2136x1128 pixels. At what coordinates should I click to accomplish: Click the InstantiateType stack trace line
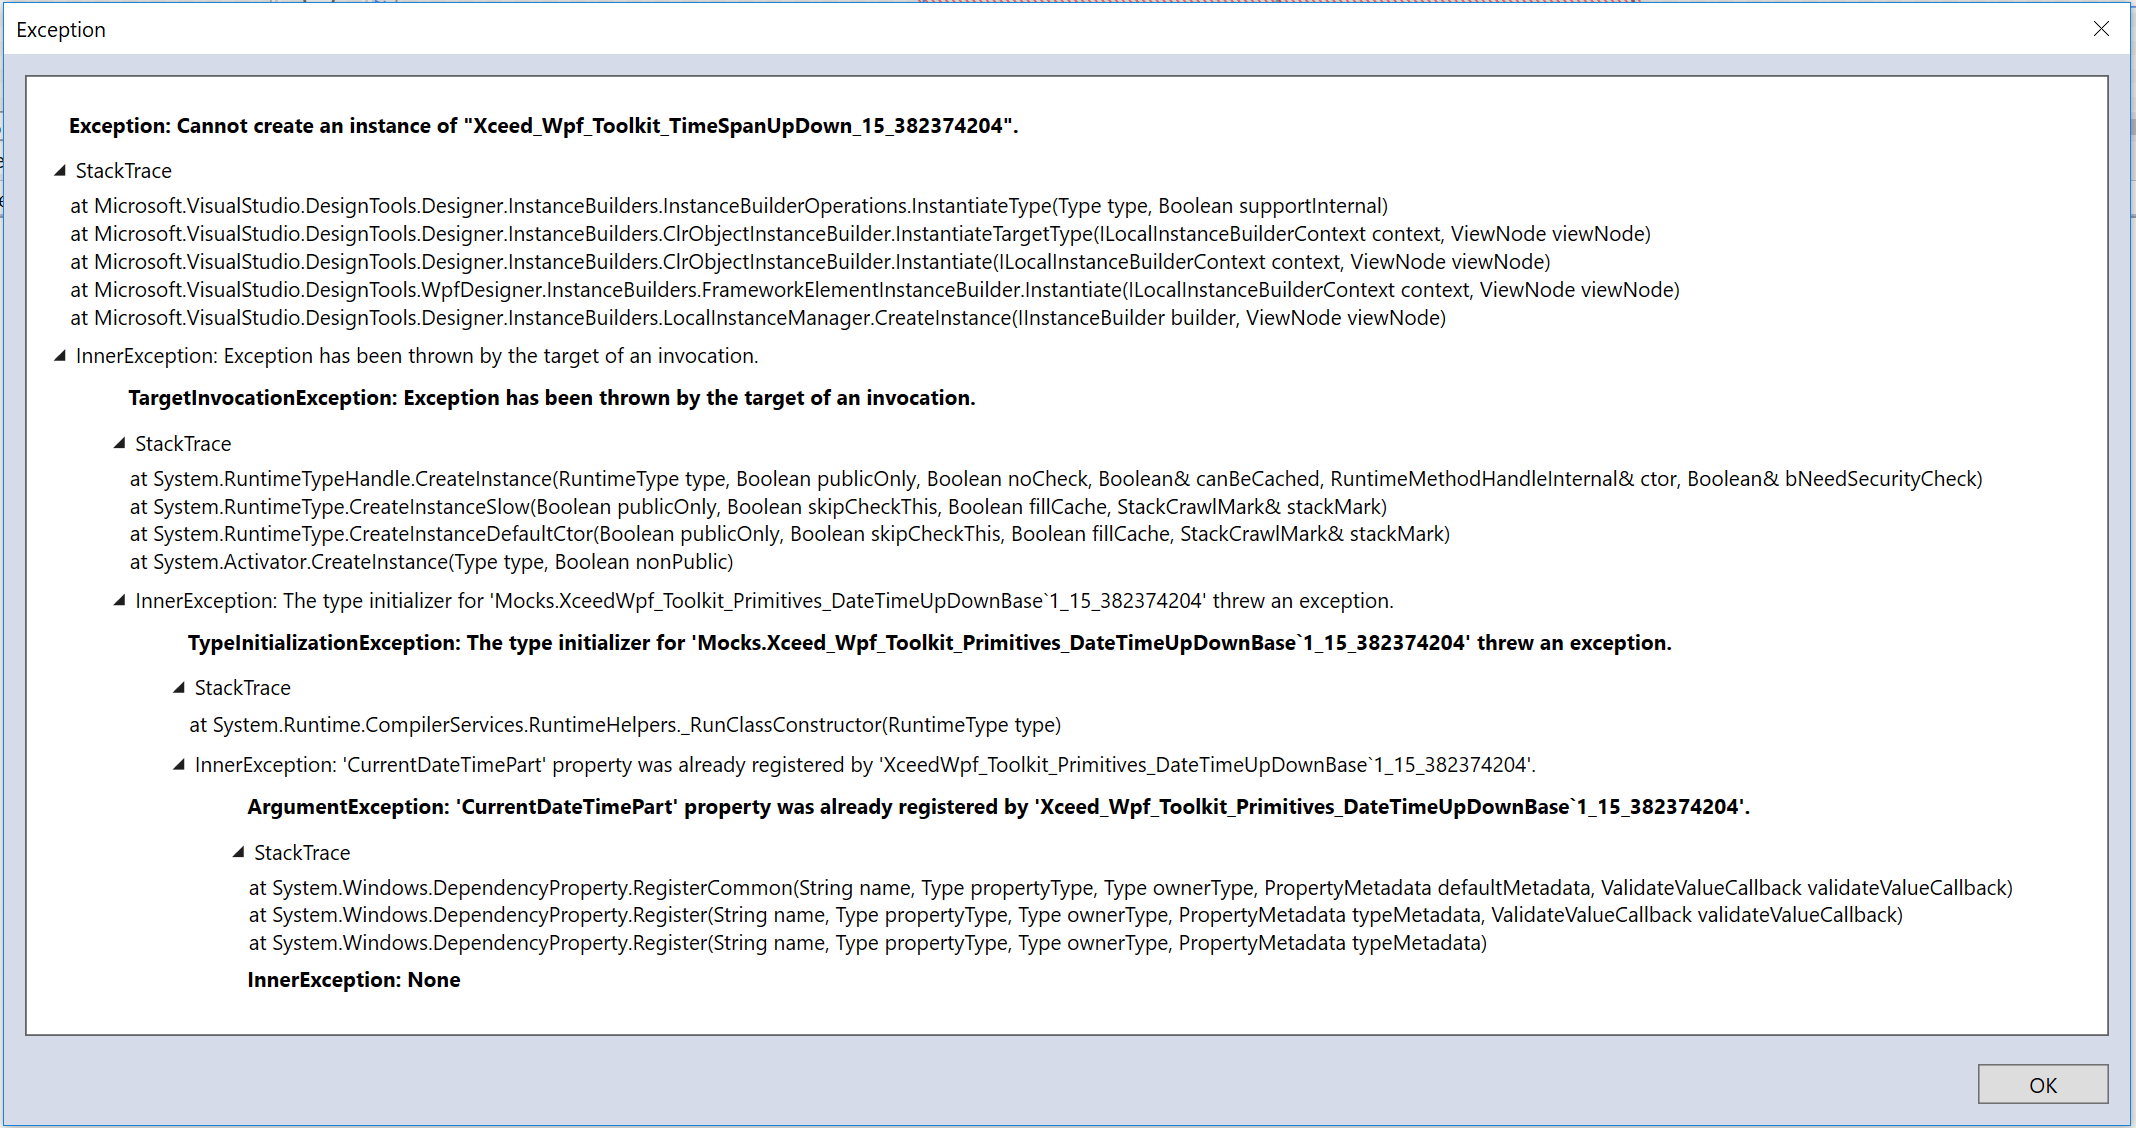(727, 205)
